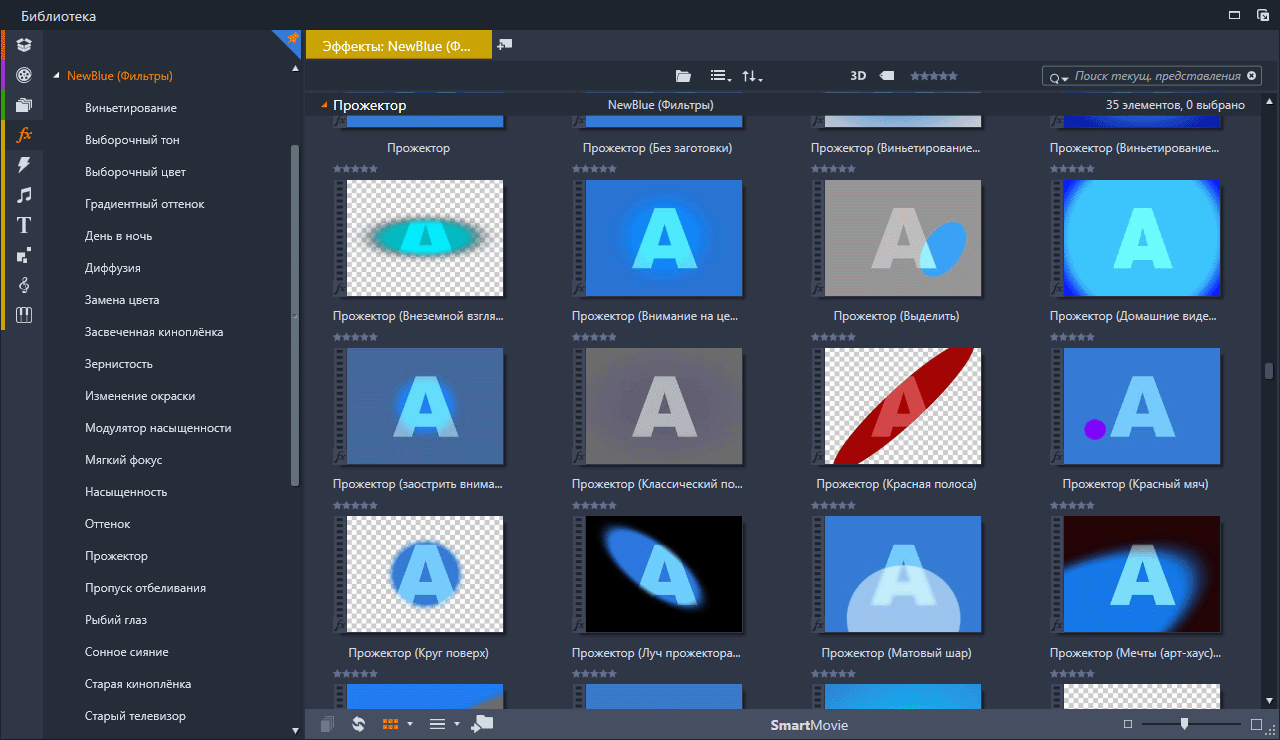Viewport: 1280px width, 740px height.
Task: Select Диффузия filter
Action: [113, 268]
